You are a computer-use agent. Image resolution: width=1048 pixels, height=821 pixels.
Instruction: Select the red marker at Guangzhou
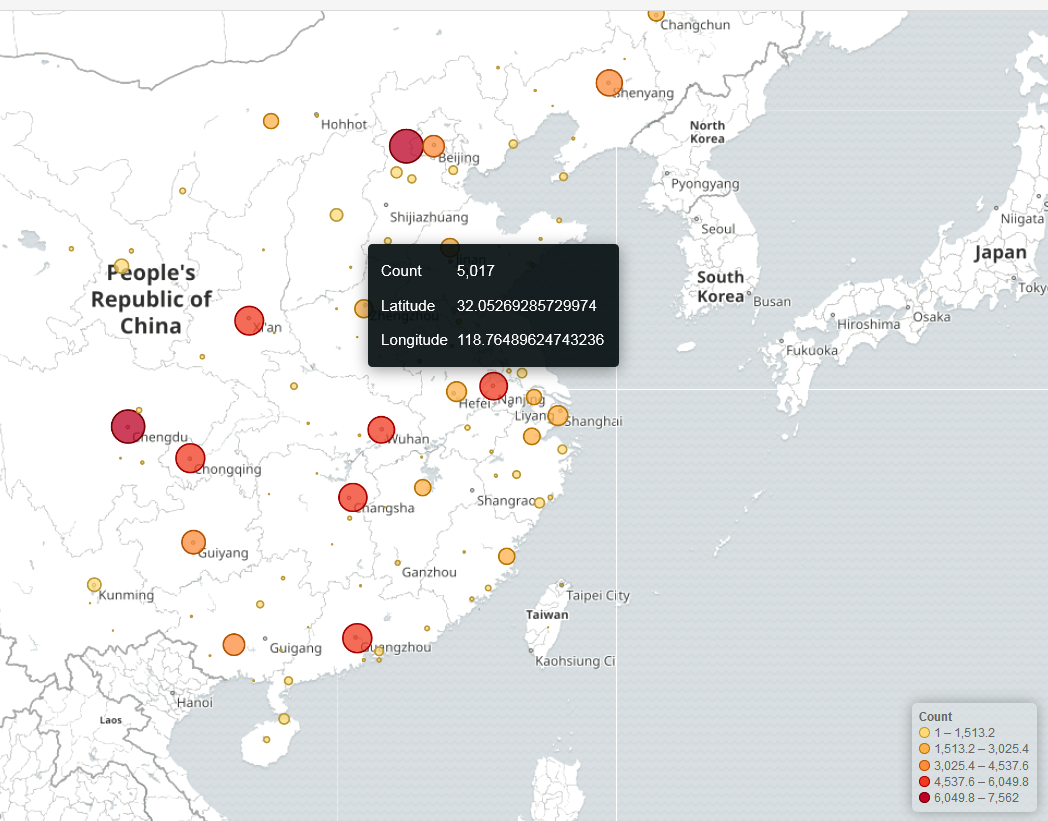point(357,637)
